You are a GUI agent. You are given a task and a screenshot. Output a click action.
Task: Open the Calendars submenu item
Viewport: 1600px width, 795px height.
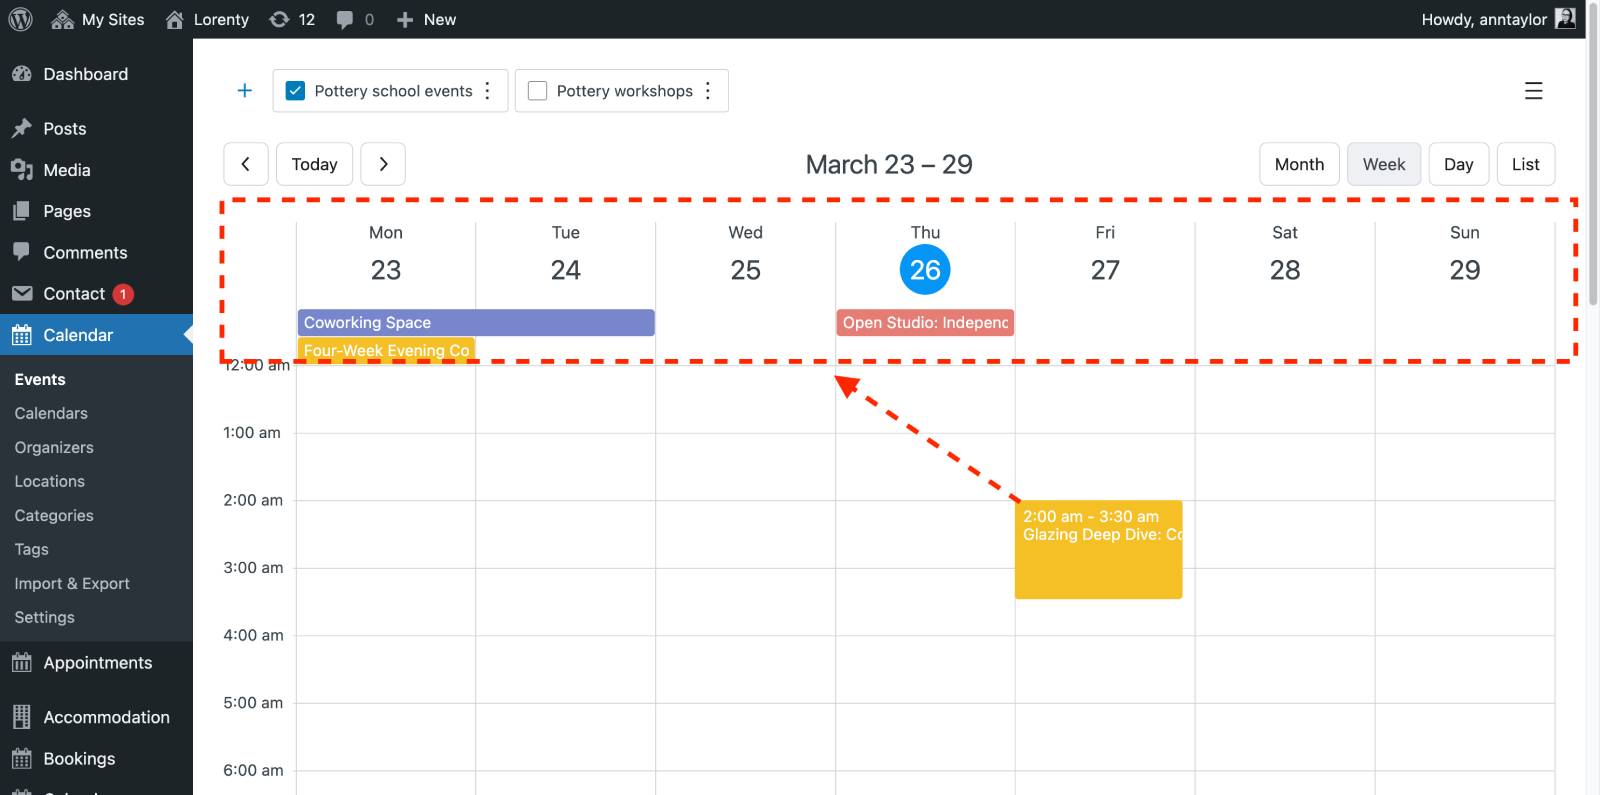51,413
